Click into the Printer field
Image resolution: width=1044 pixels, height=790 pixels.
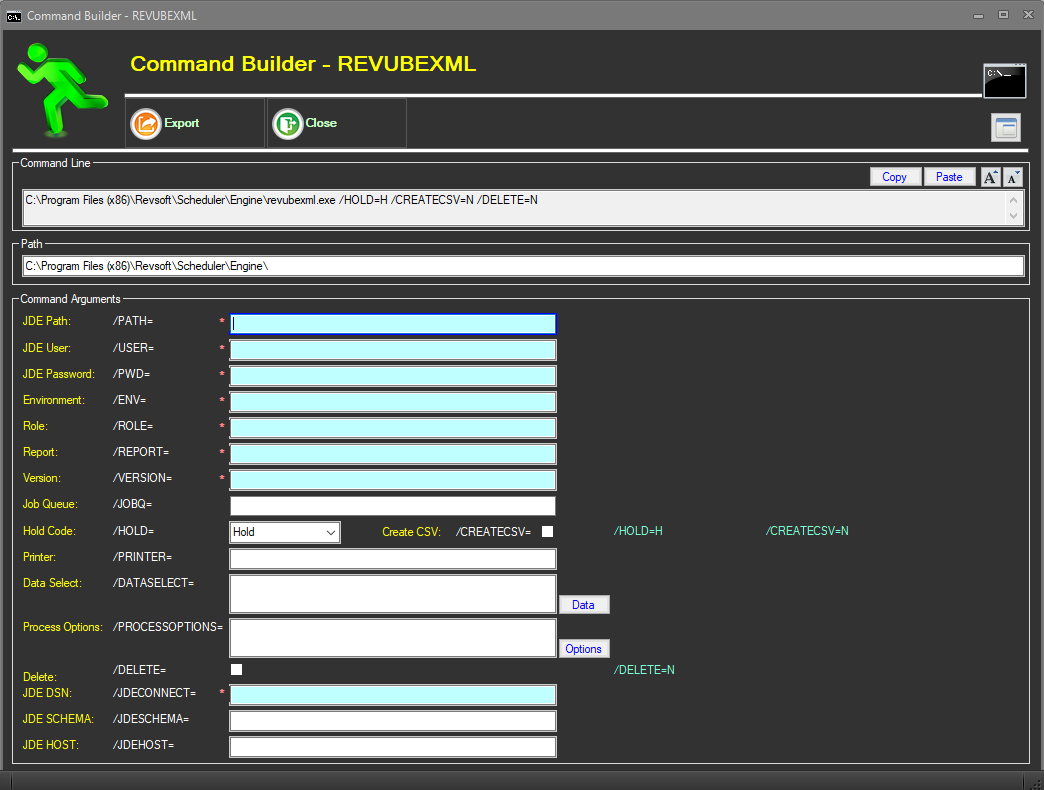(392, 558)
